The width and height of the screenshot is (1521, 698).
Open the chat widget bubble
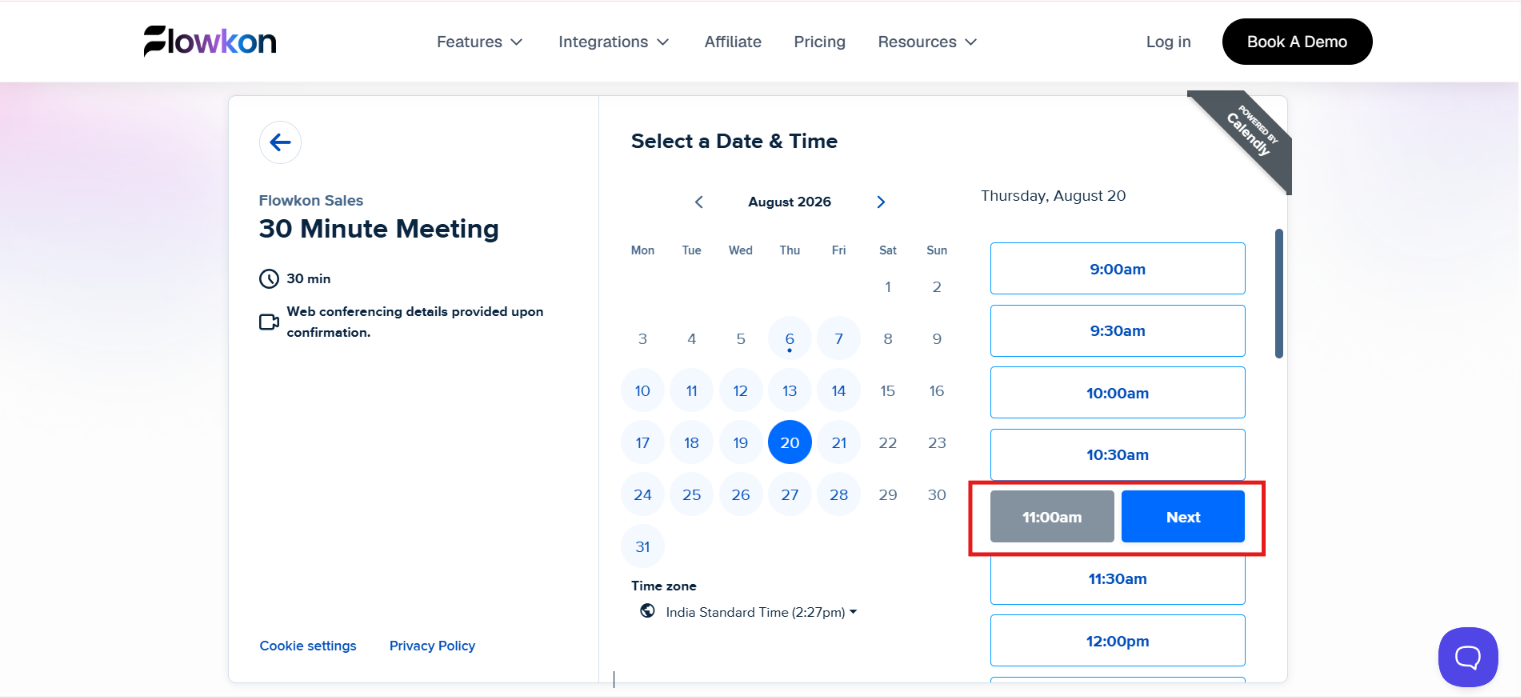(x=1468, y=657)
